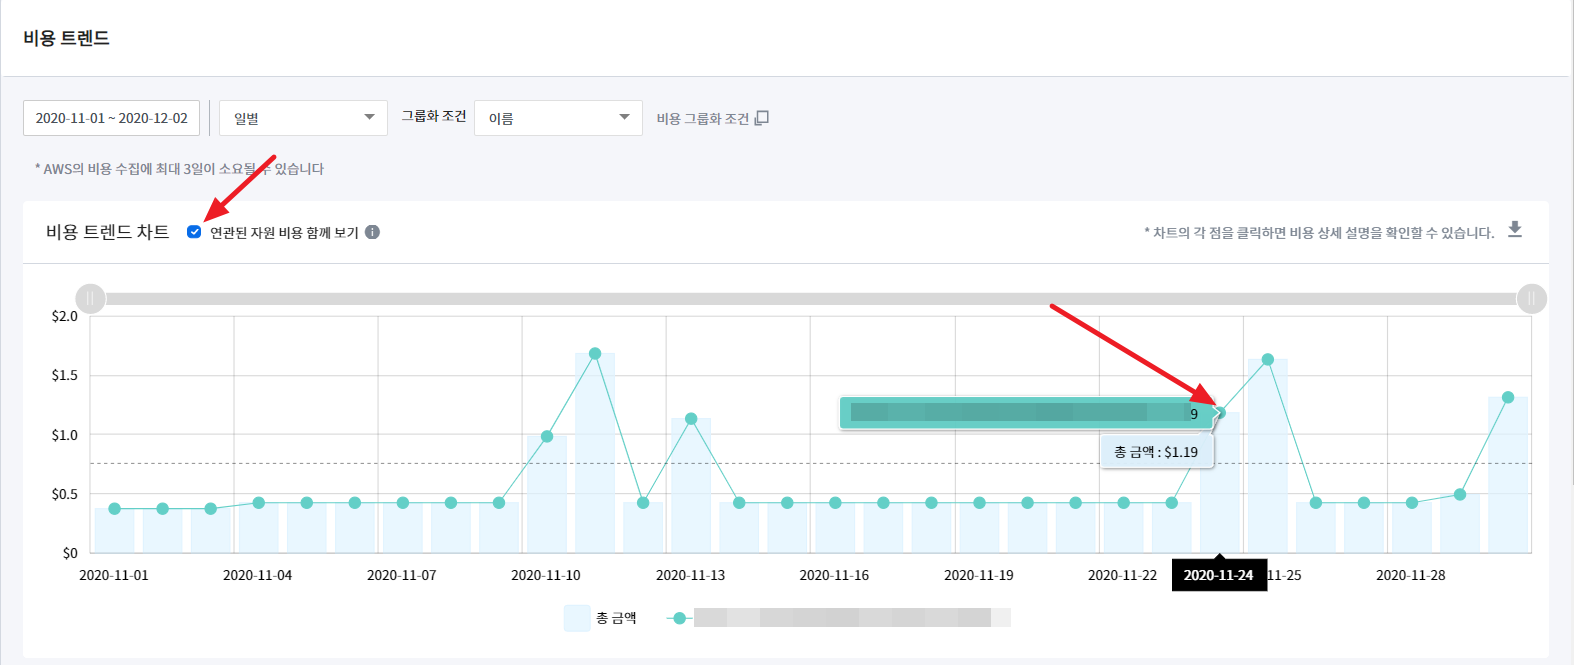Open the cost grouping condition popup icon
The height and width of the screenshot is (665, 1574).
coord(762,118)
